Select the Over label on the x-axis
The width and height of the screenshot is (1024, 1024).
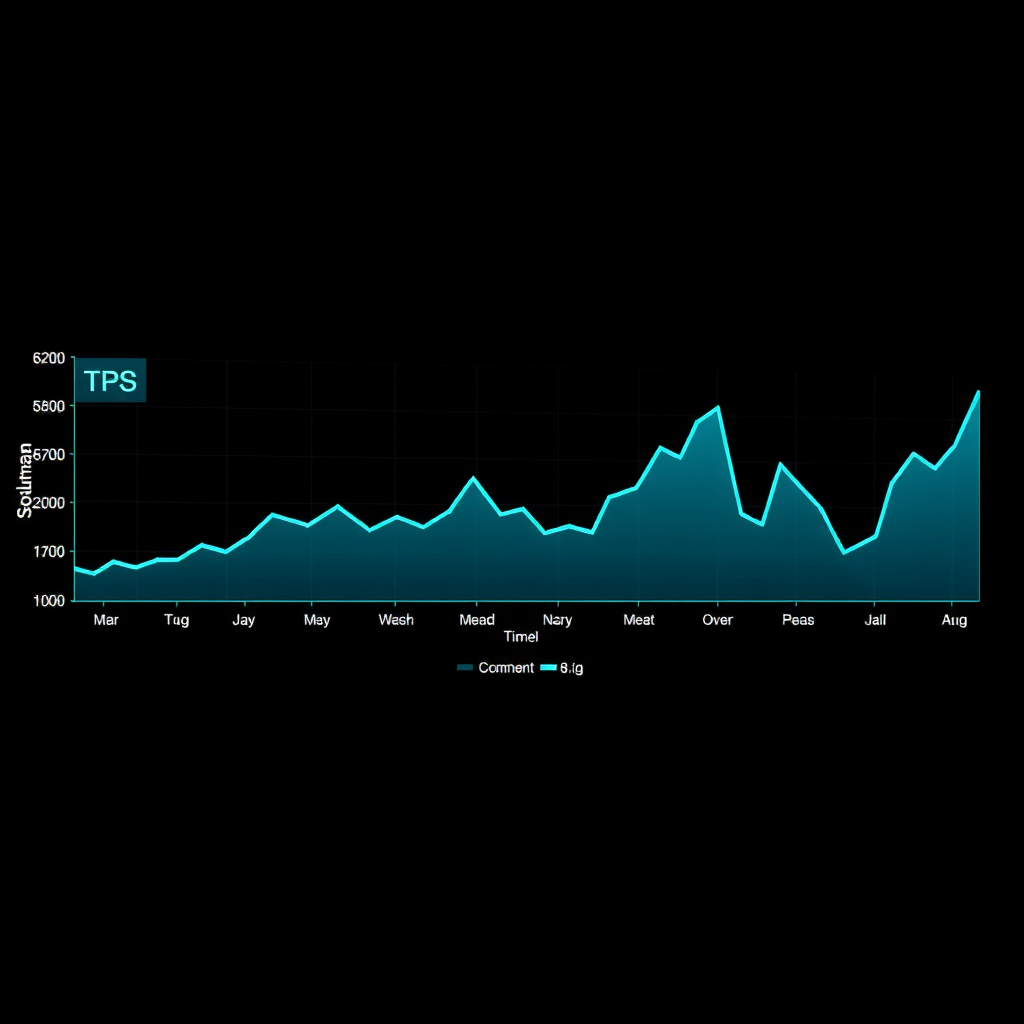(717, 620)
